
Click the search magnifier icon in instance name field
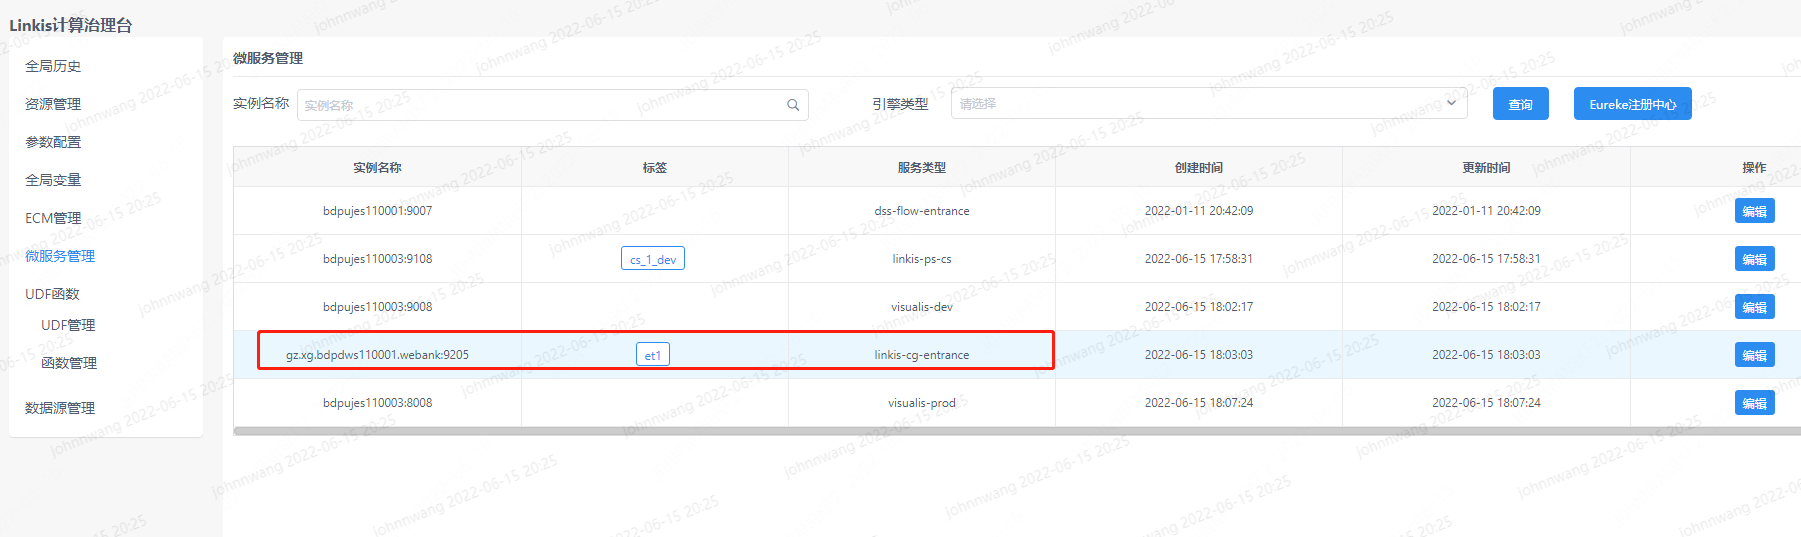793,105
